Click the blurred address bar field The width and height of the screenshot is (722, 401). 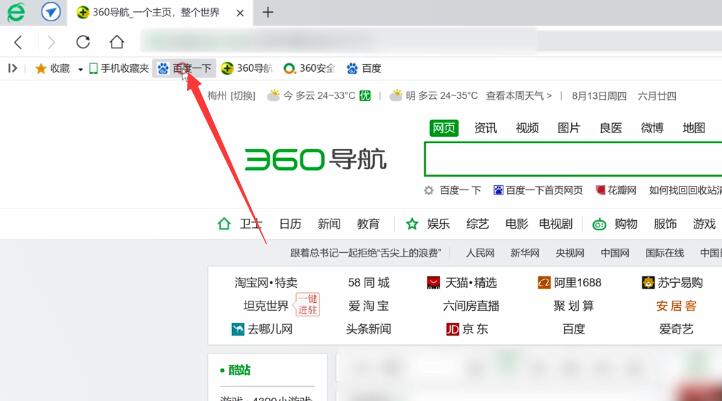click(x=338, y=42)
